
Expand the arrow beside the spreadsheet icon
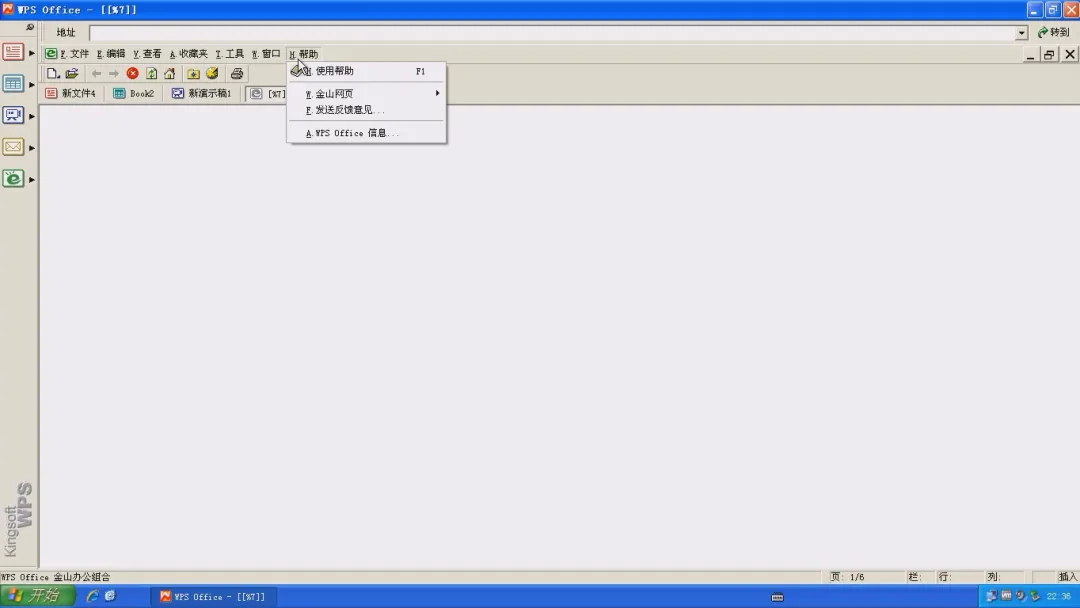(32, 85)
